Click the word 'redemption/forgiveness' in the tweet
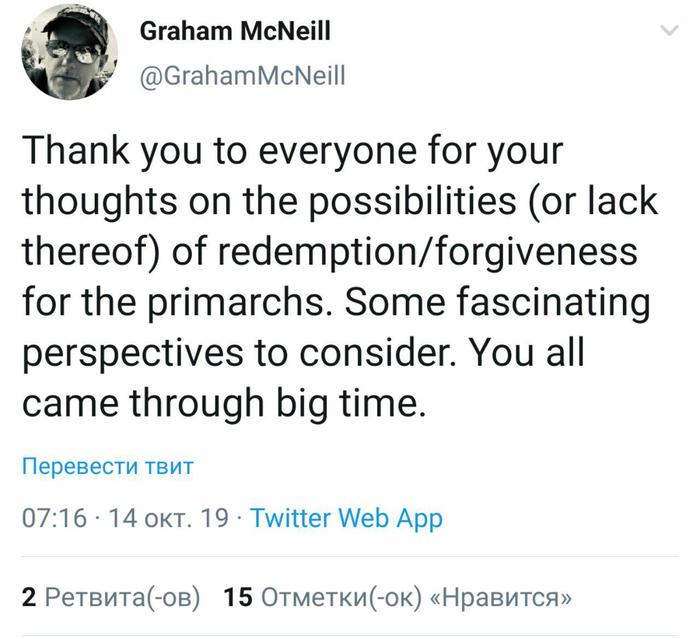Viewport: 700px width, 639px height. (x=427, y=251)
